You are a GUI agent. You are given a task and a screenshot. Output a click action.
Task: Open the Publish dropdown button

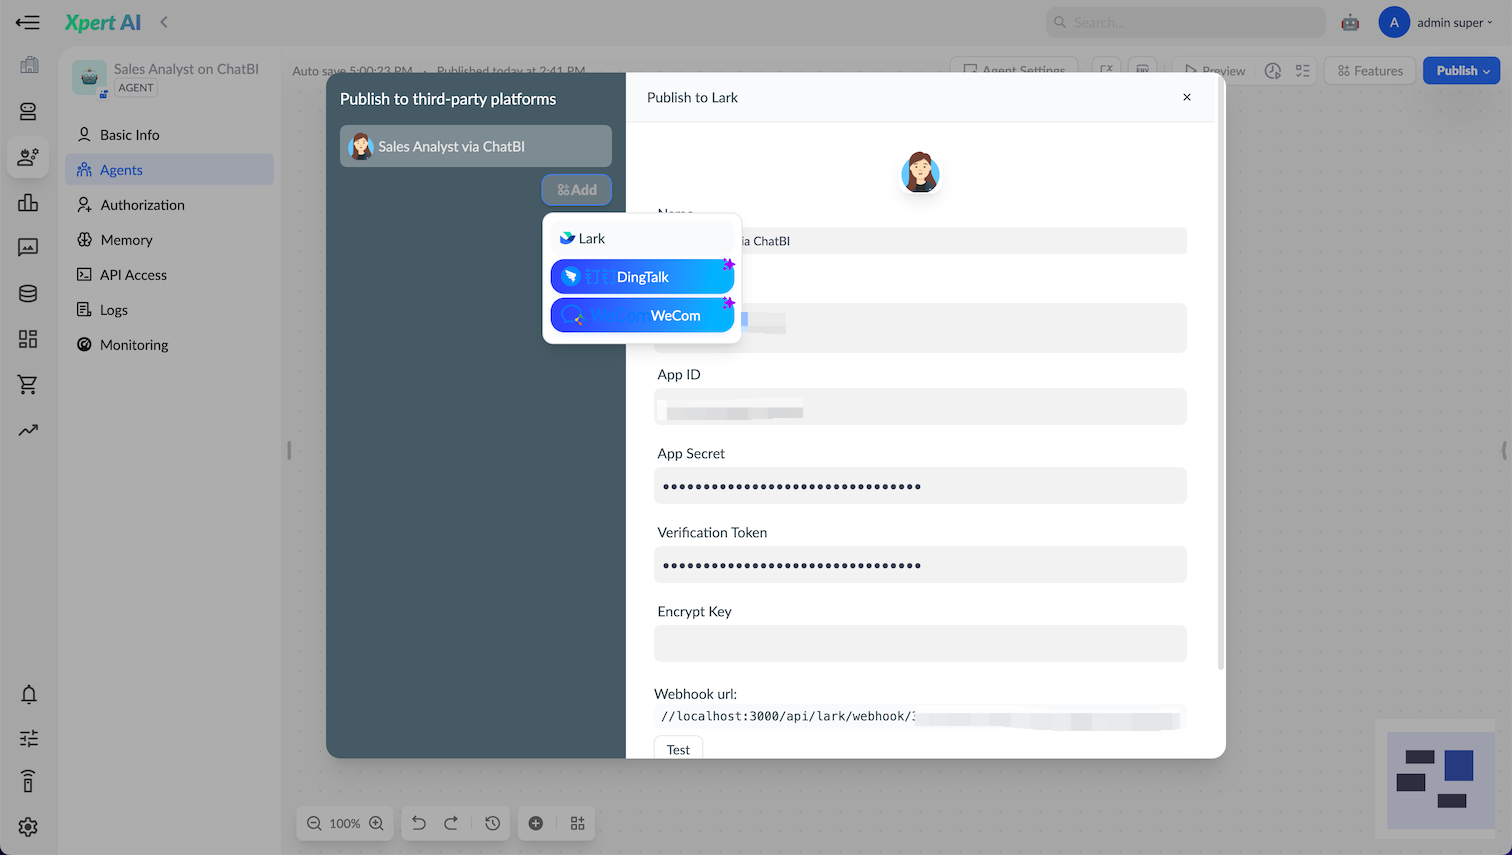click(x=1461, y=70)
